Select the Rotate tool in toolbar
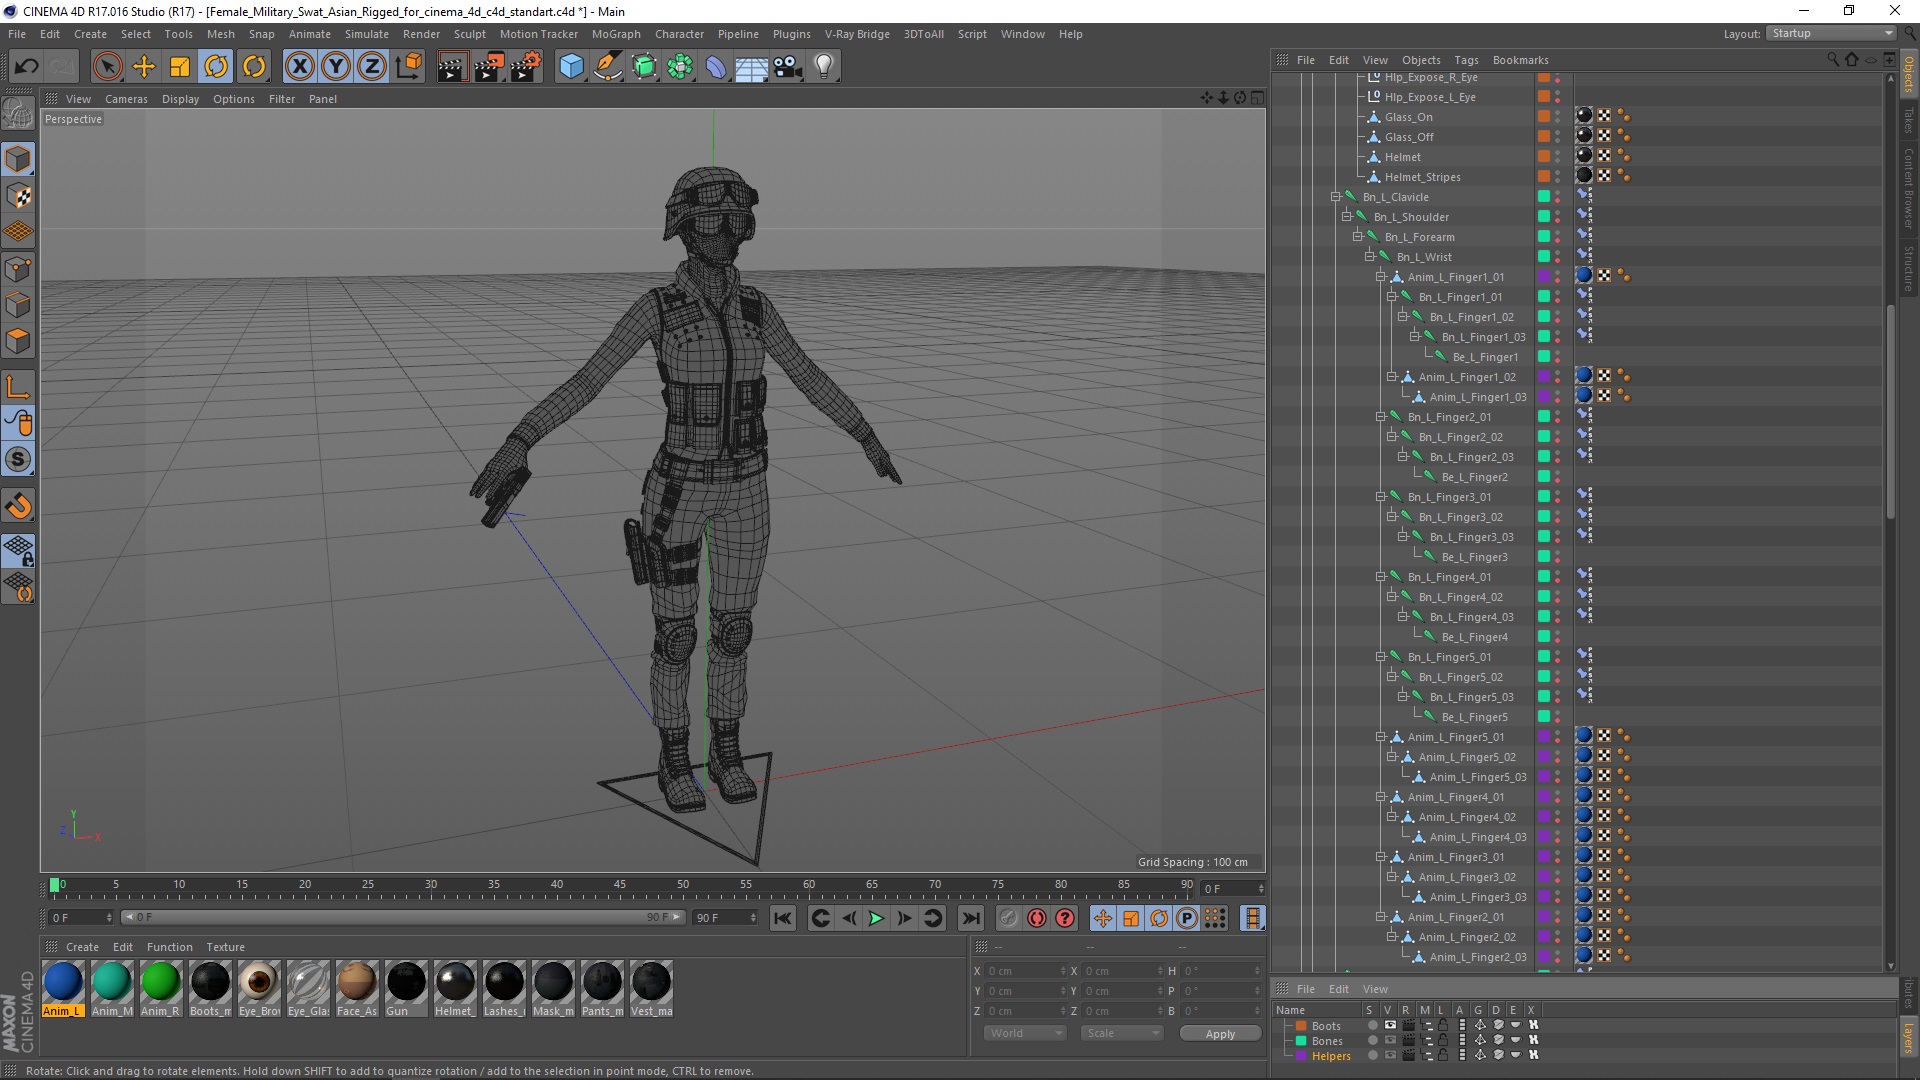The image size is (1920, 1080). tap(216, 65)
